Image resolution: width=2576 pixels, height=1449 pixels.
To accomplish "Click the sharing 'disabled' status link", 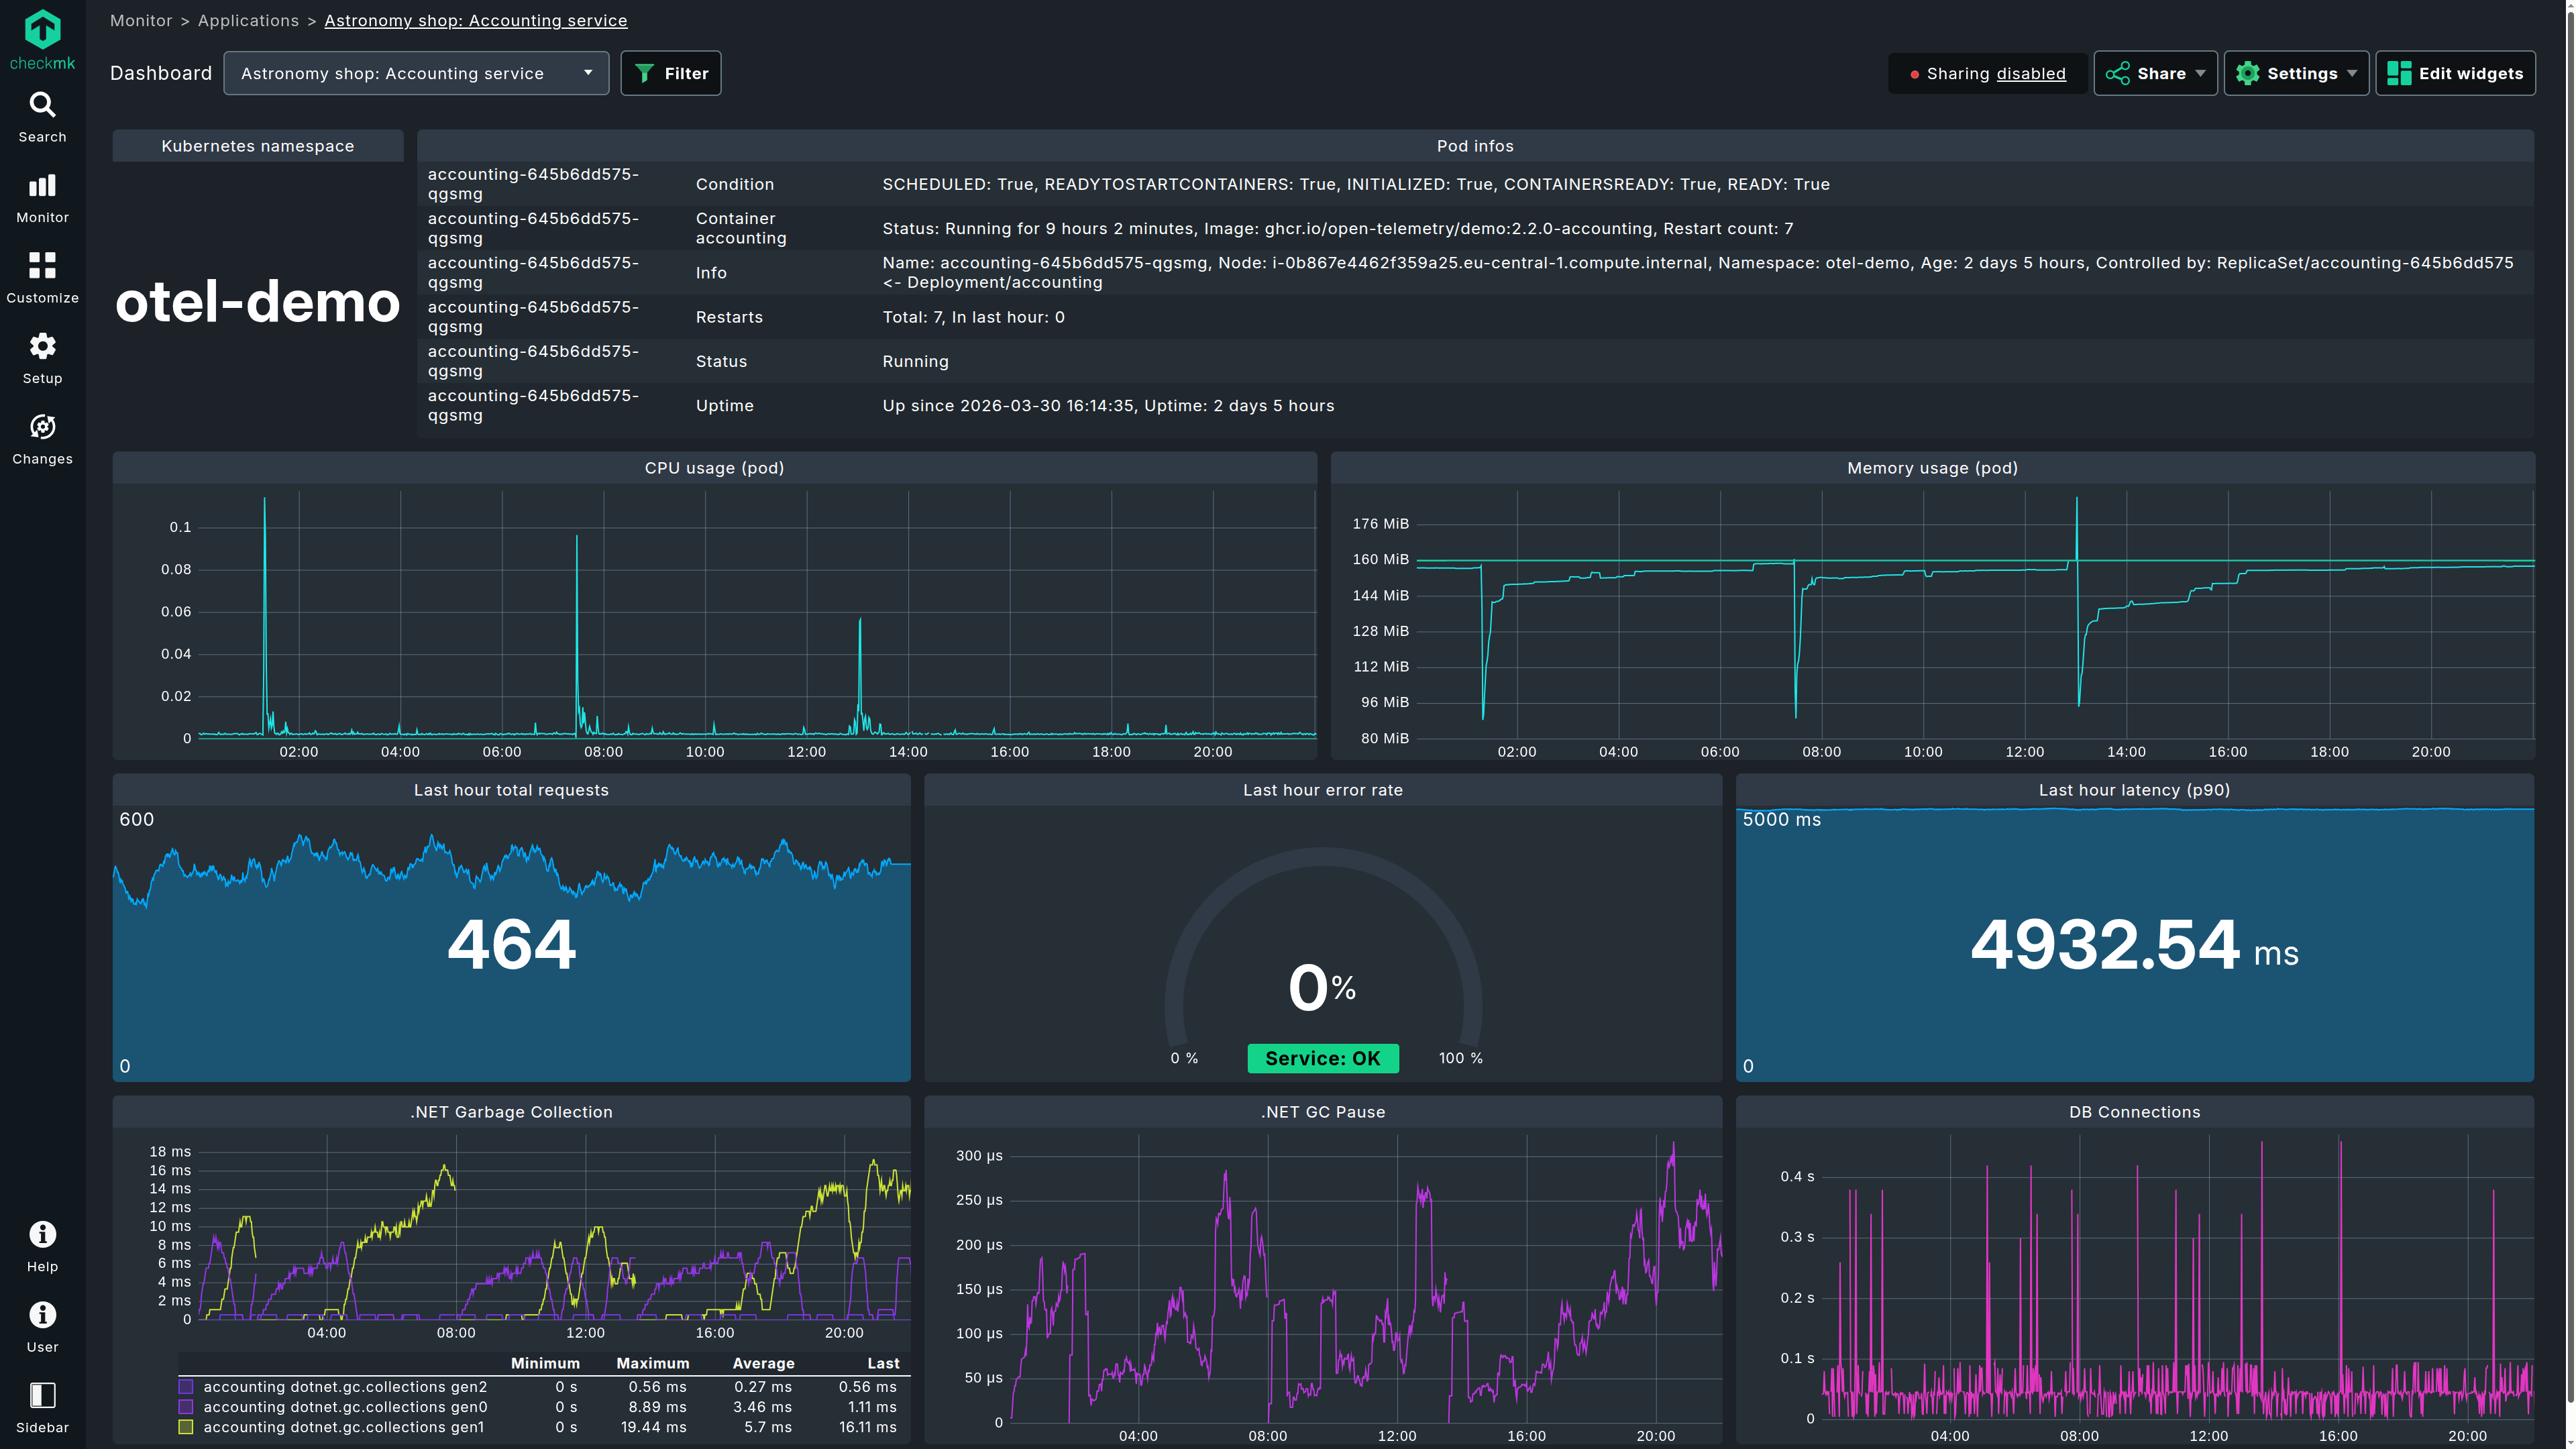I will tap(2030, 74).
